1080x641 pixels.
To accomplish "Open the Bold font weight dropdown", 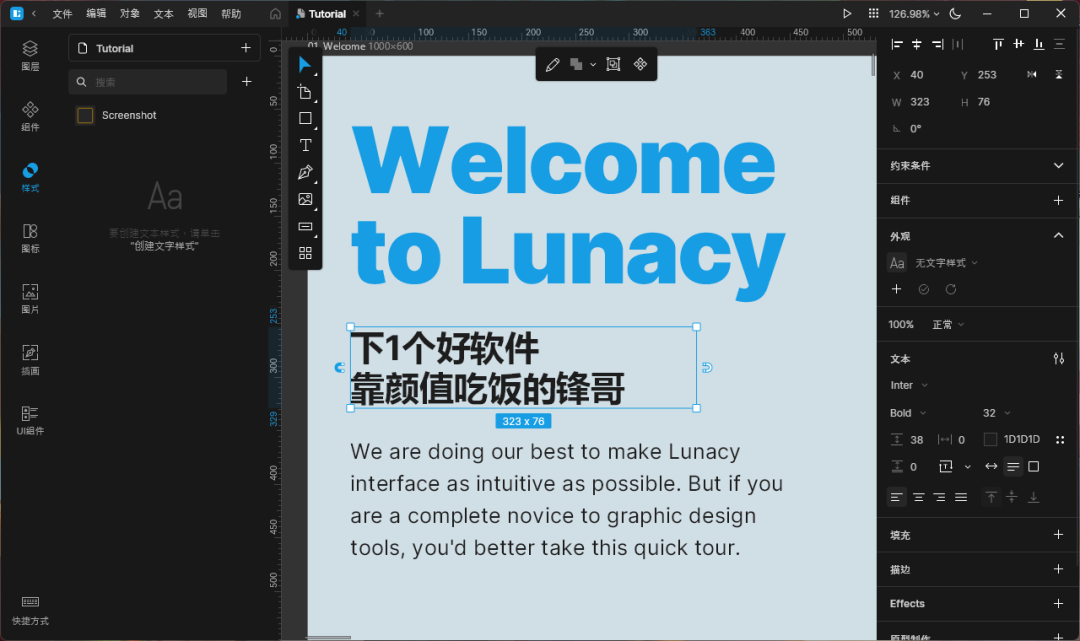I will point(908,413).
